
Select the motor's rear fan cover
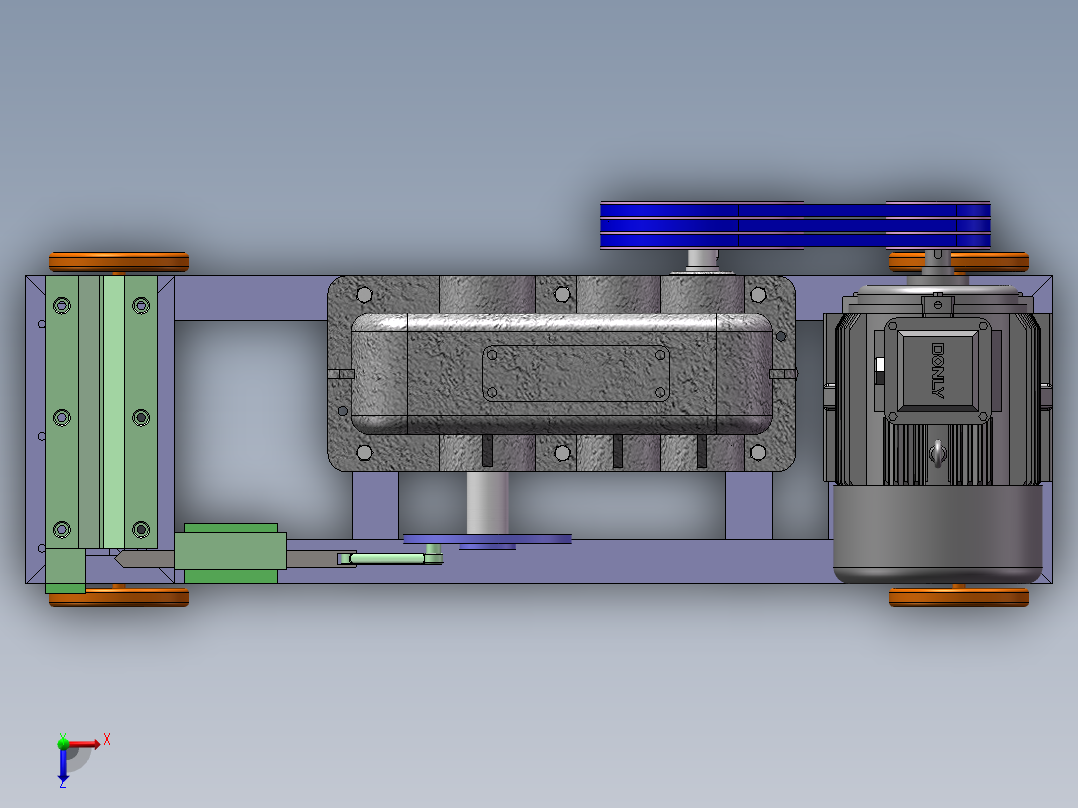[x=938, y=534]
